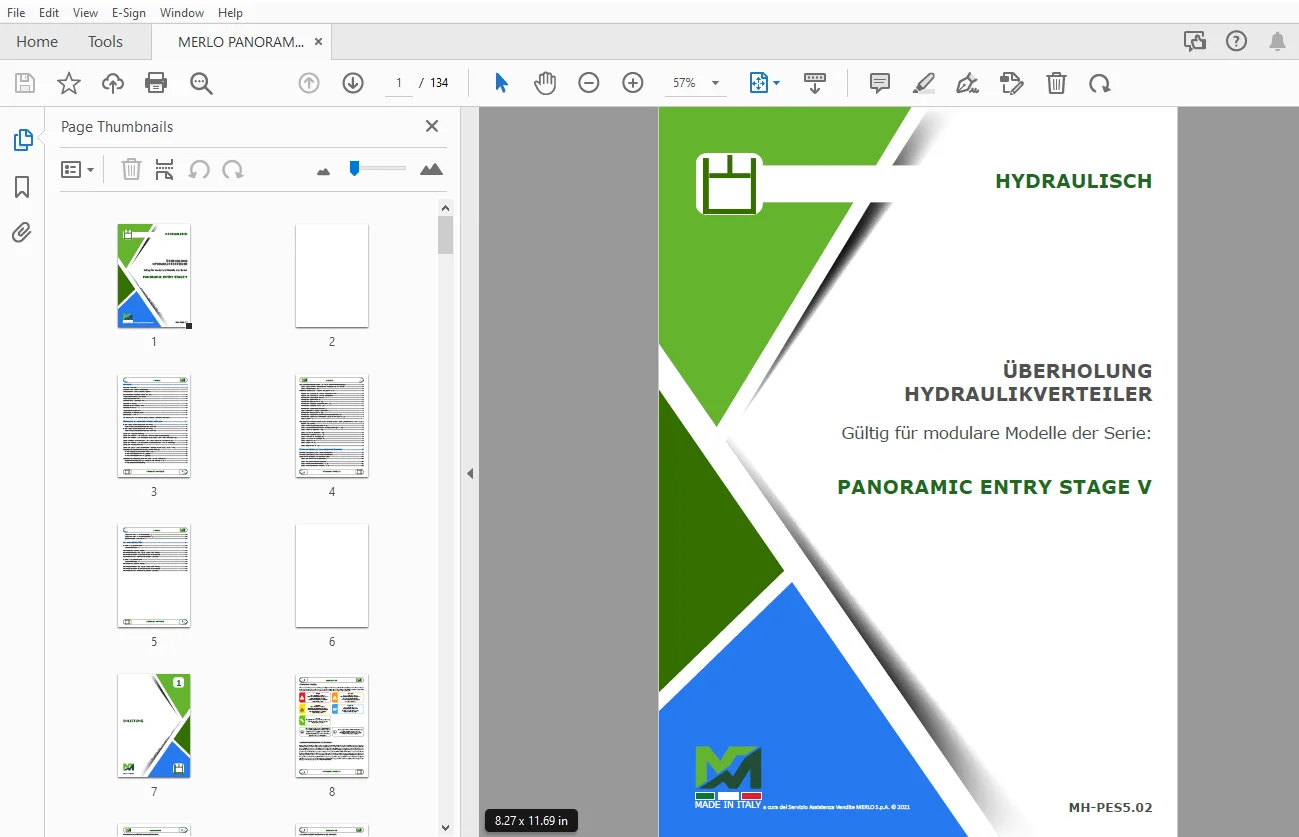Zoom out with the minus button
This screenshot has width=1299, height=837.
(589, 83)
